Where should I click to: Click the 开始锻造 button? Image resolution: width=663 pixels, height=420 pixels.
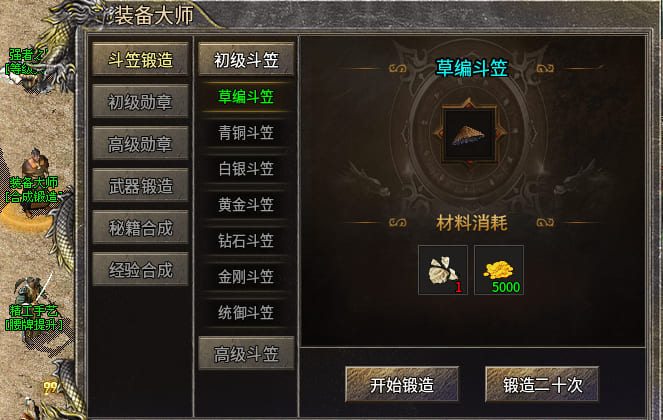pos(402,384)
